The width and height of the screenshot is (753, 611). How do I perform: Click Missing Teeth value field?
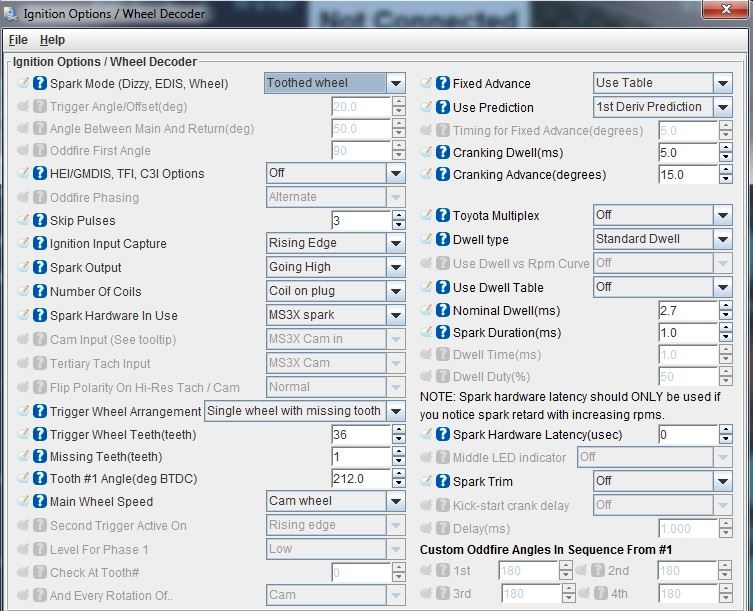(361, 456)
